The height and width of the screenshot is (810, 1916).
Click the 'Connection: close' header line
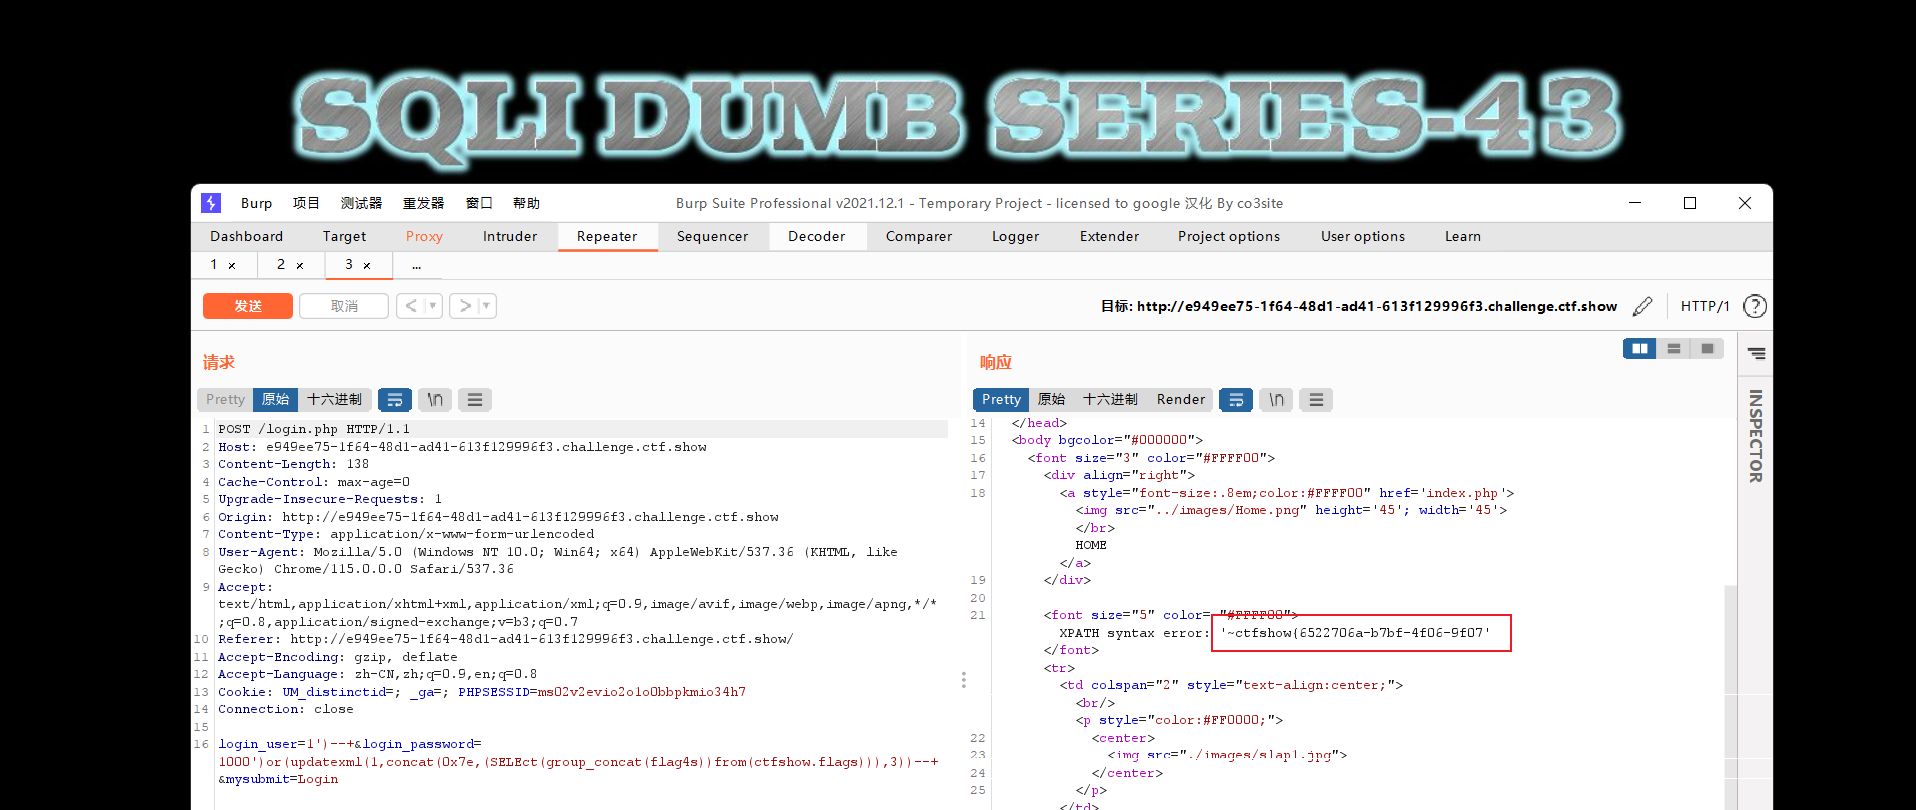[x=286, y=709]
